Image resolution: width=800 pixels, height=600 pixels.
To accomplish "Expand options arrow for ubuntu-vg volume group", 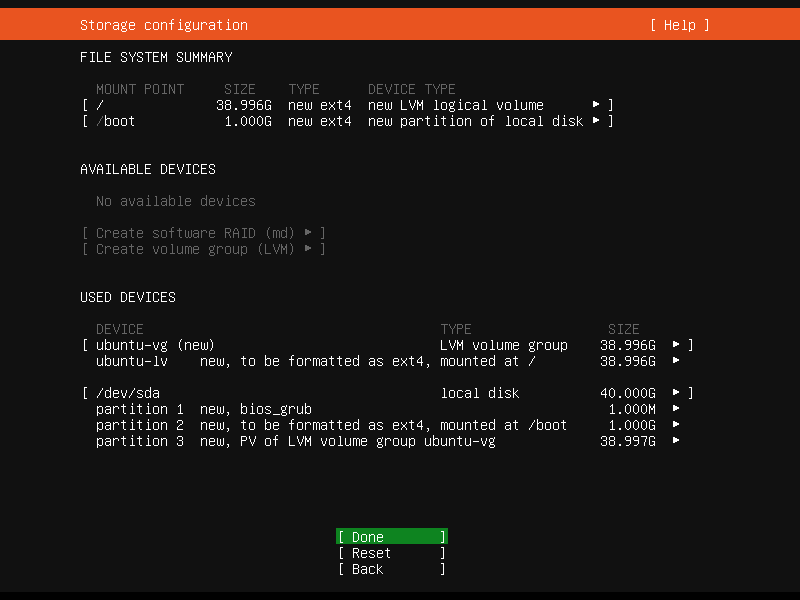I will tap(676, 345).
